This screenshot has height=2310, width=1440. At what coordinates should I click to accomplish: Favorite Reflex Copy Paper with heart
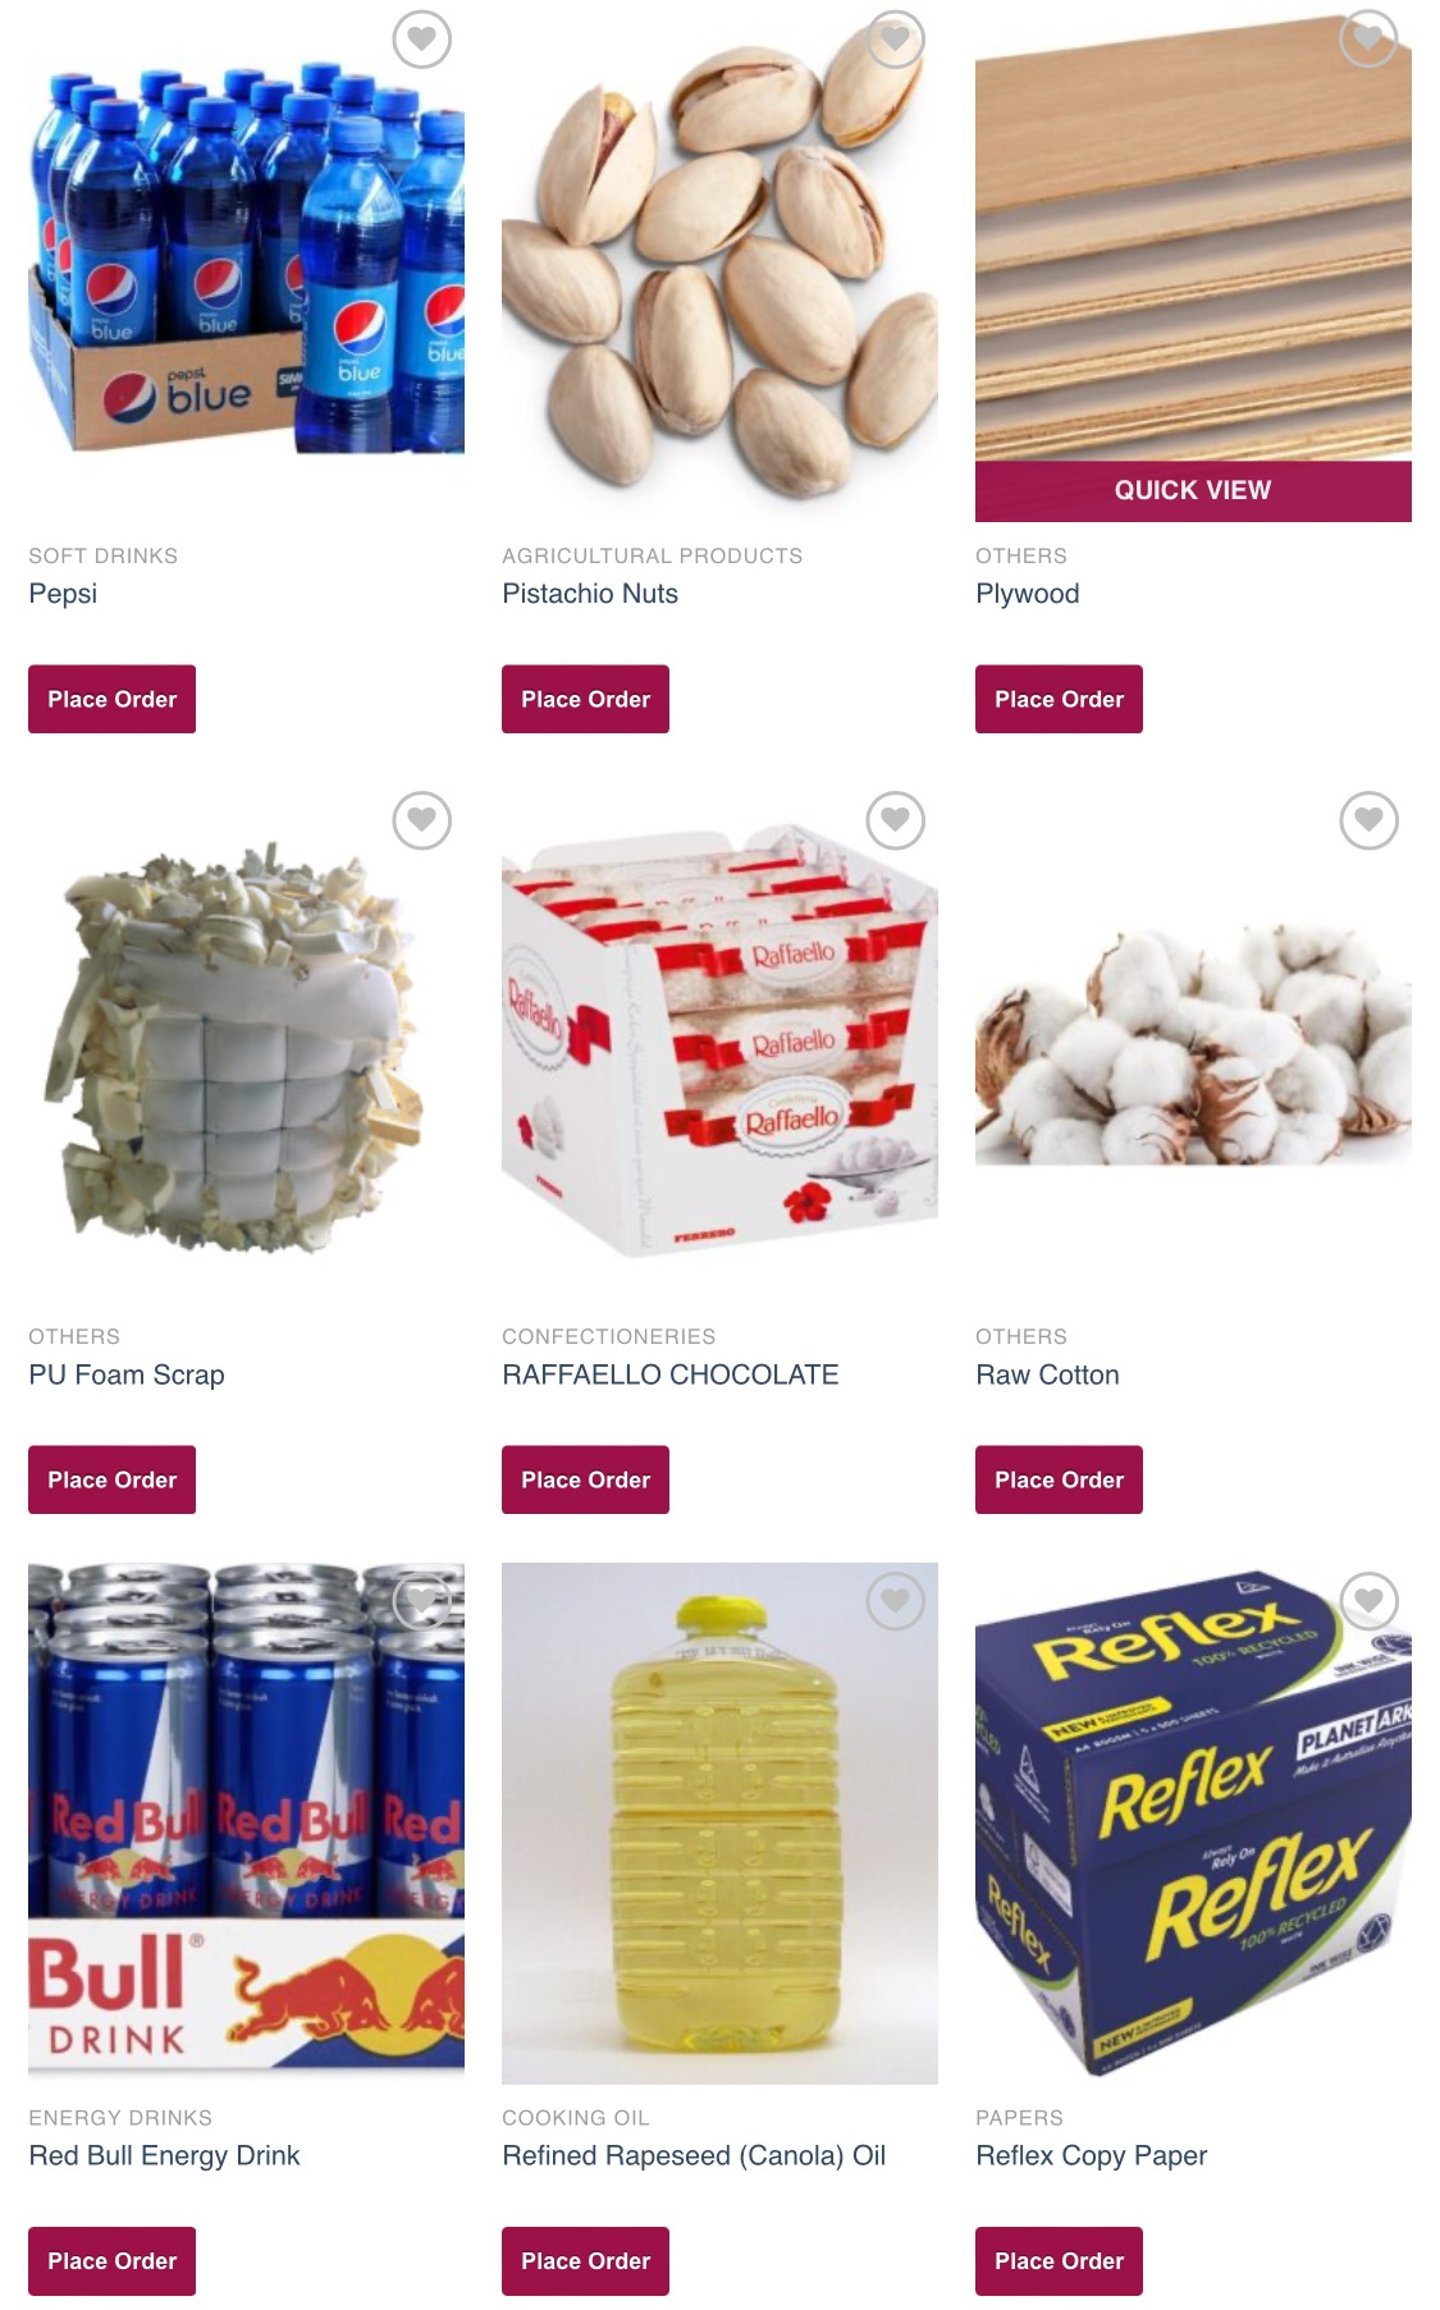(x=1368, y=1601)
